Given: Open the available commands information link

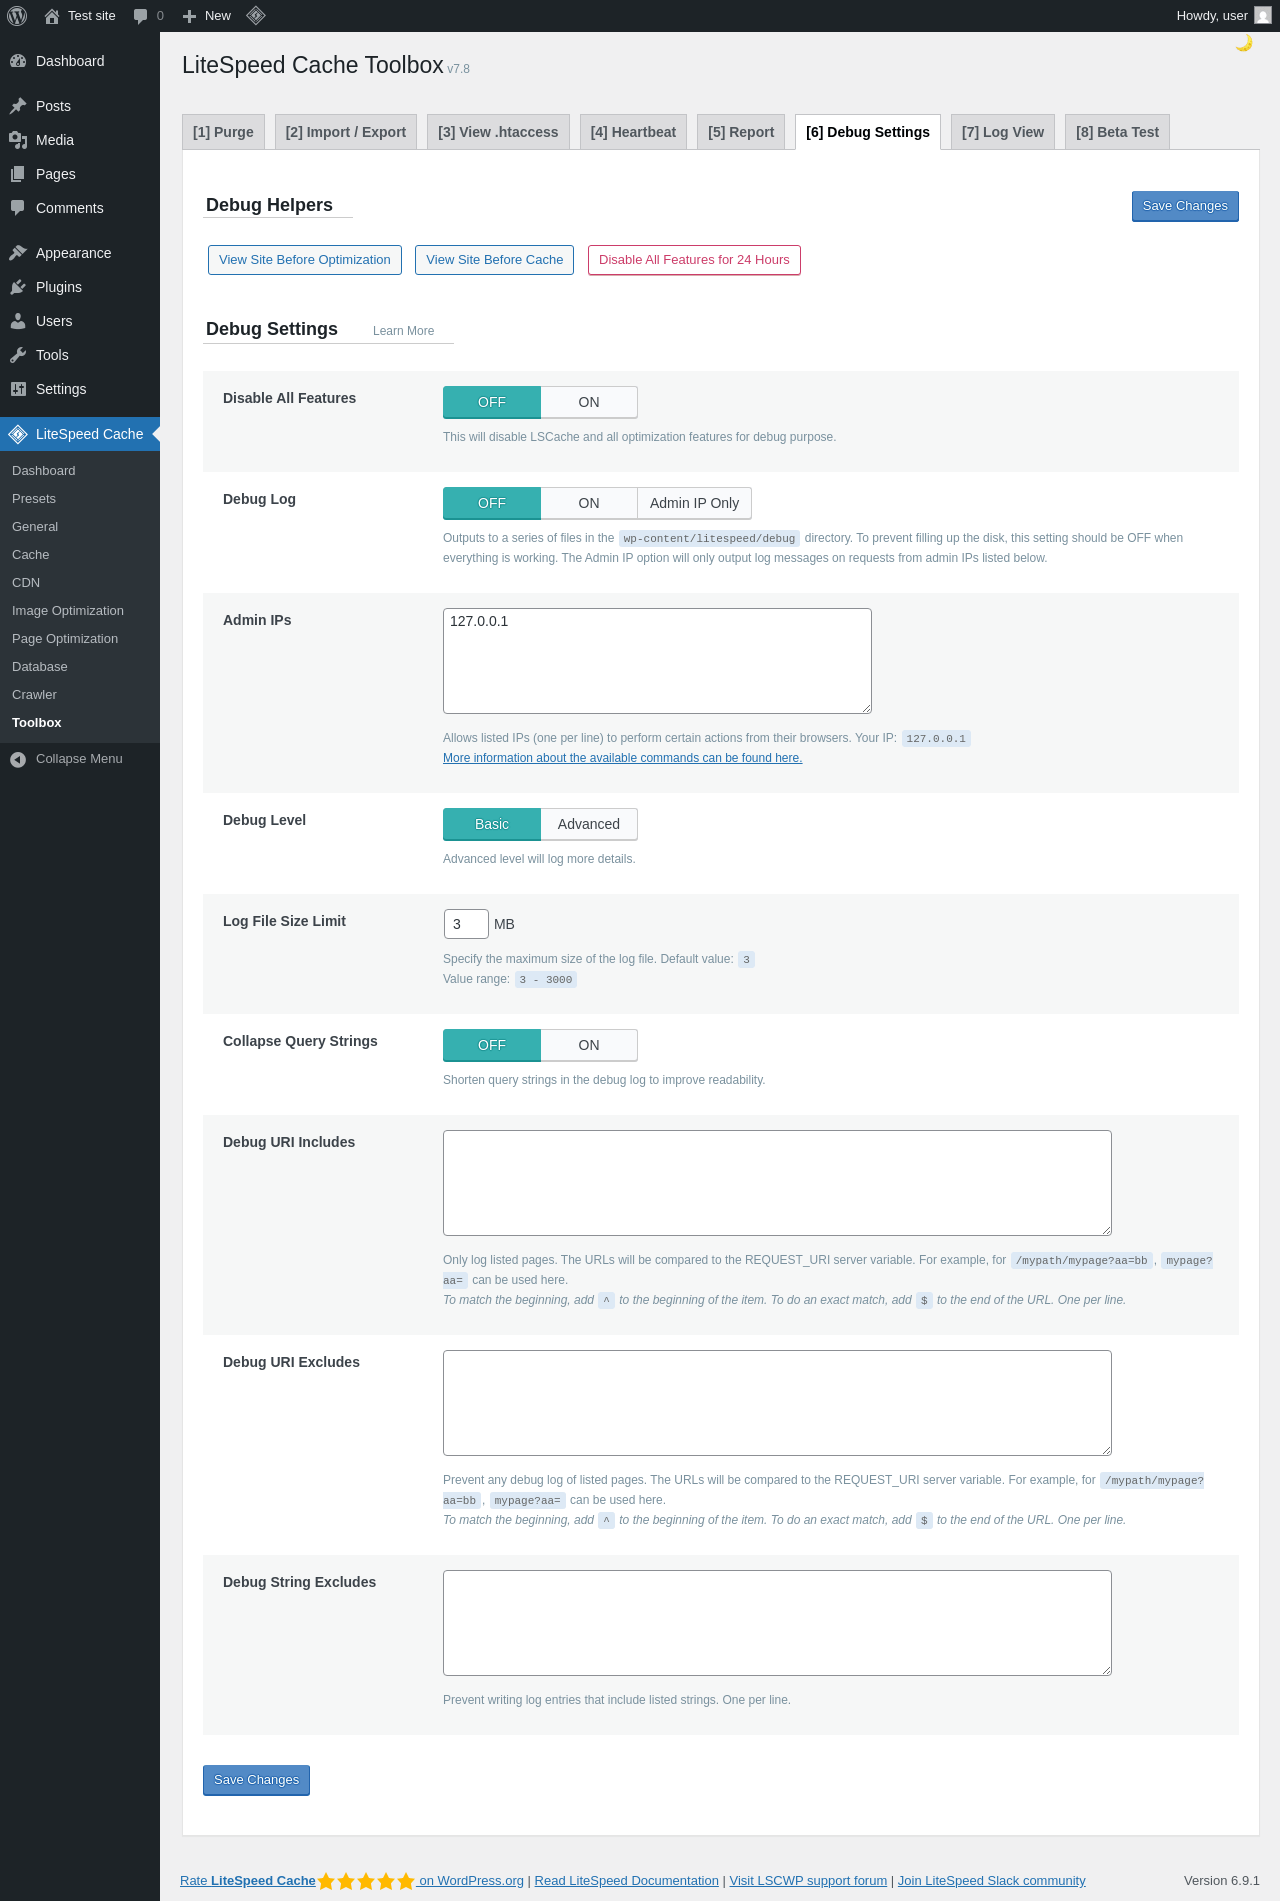Looking at the screenshot, I should 622,758.
